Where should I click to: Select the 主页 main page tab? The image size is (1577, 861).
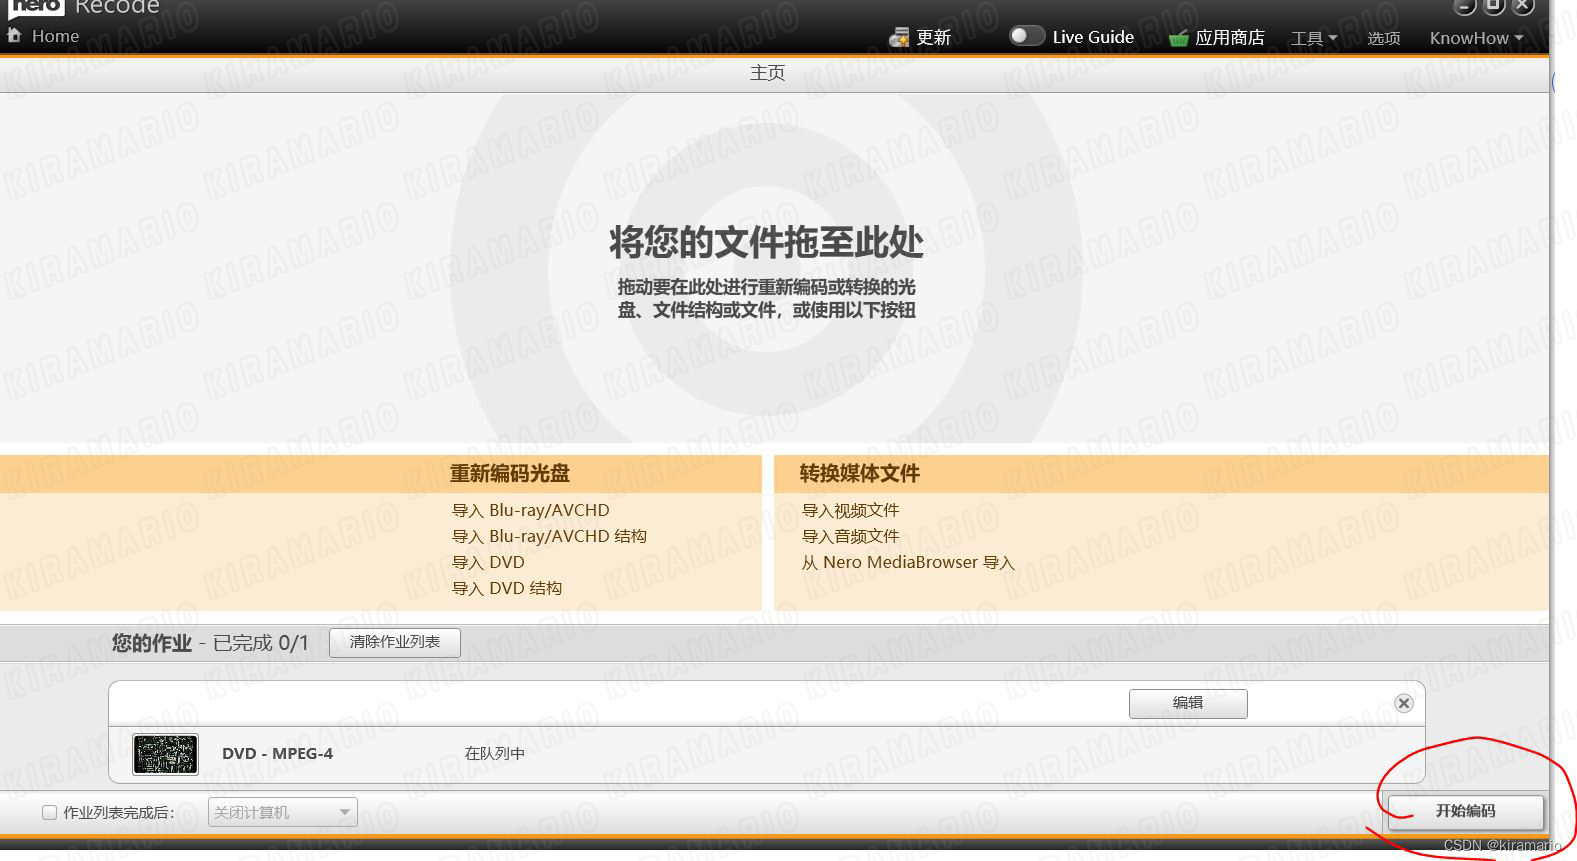pos(767,73)
